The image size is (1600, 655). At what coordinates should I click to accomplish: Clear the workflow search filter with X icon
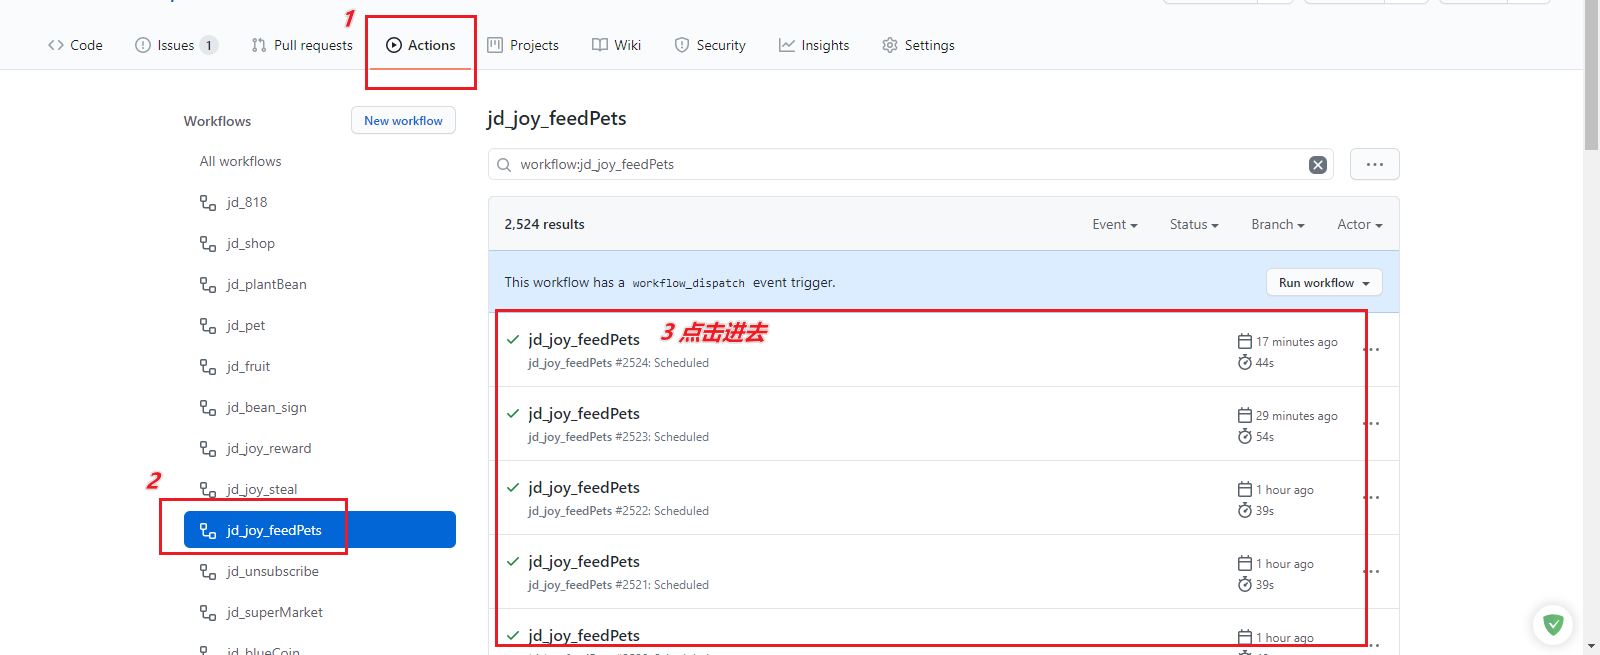(1318, 165)
